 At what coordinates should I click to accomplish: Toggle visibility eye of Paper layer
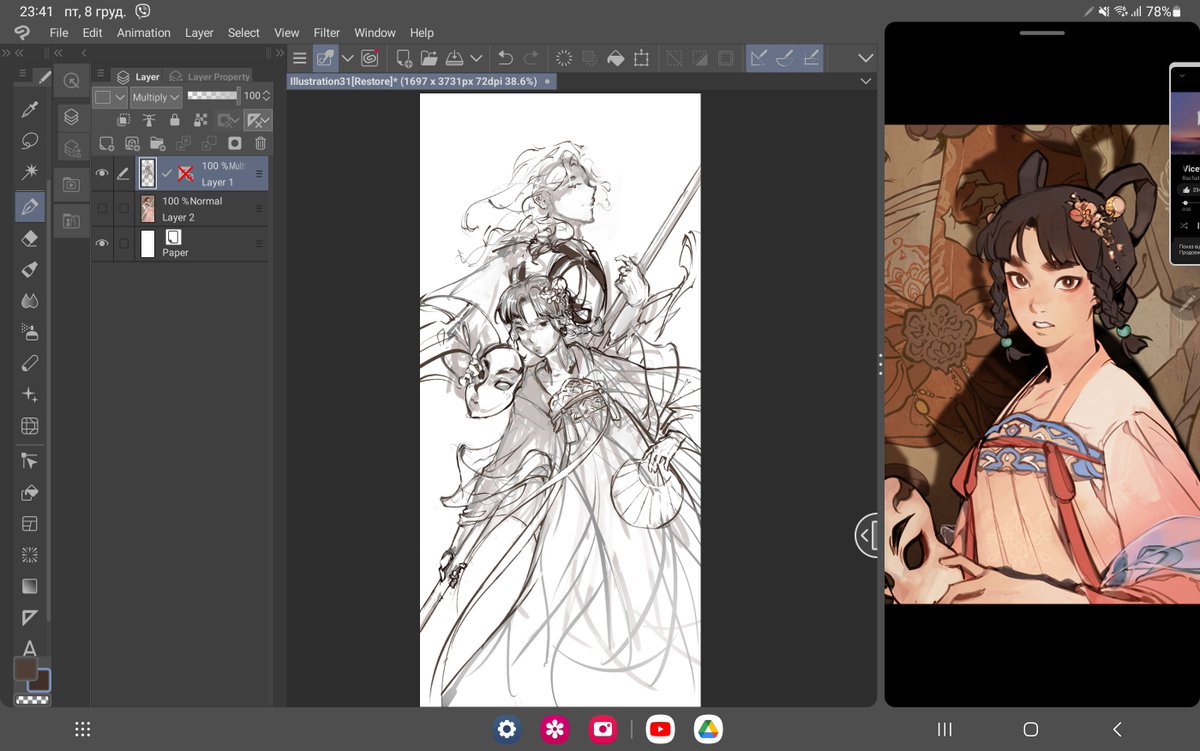pos(102,243)
